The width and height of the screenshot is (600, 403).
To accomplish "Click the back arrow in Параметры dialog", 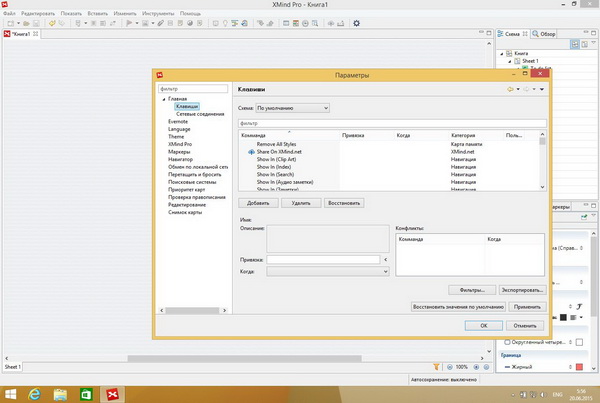I will click(510, 90).
